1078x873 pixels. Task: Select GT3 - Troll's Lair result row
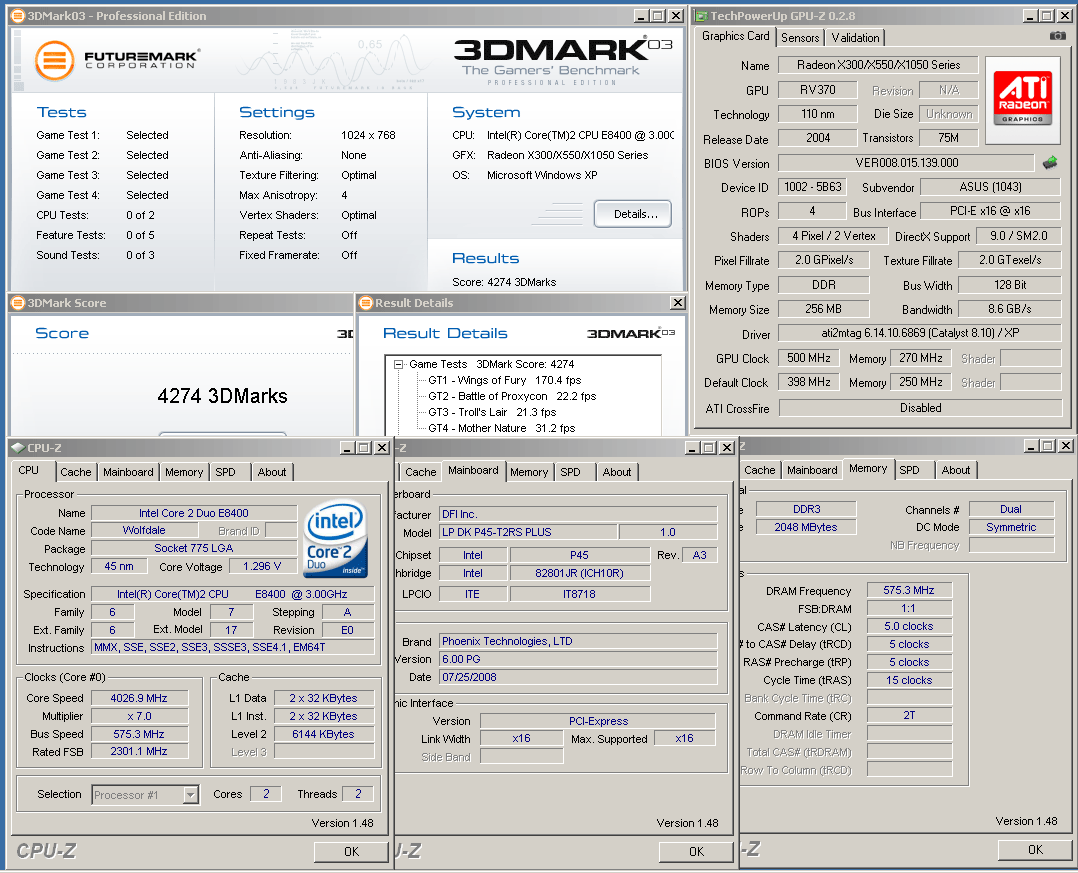(492, 412)
